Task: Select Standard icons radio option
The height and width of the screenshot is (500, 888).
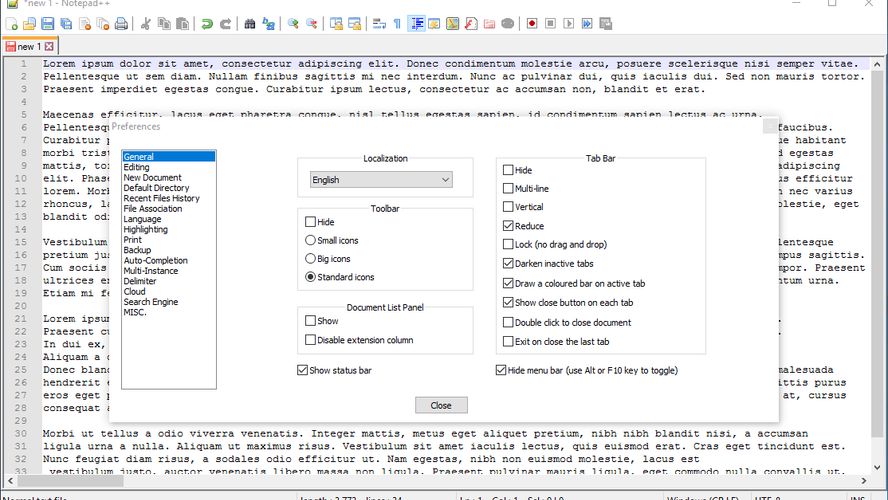Action: (x=310, y=277)
